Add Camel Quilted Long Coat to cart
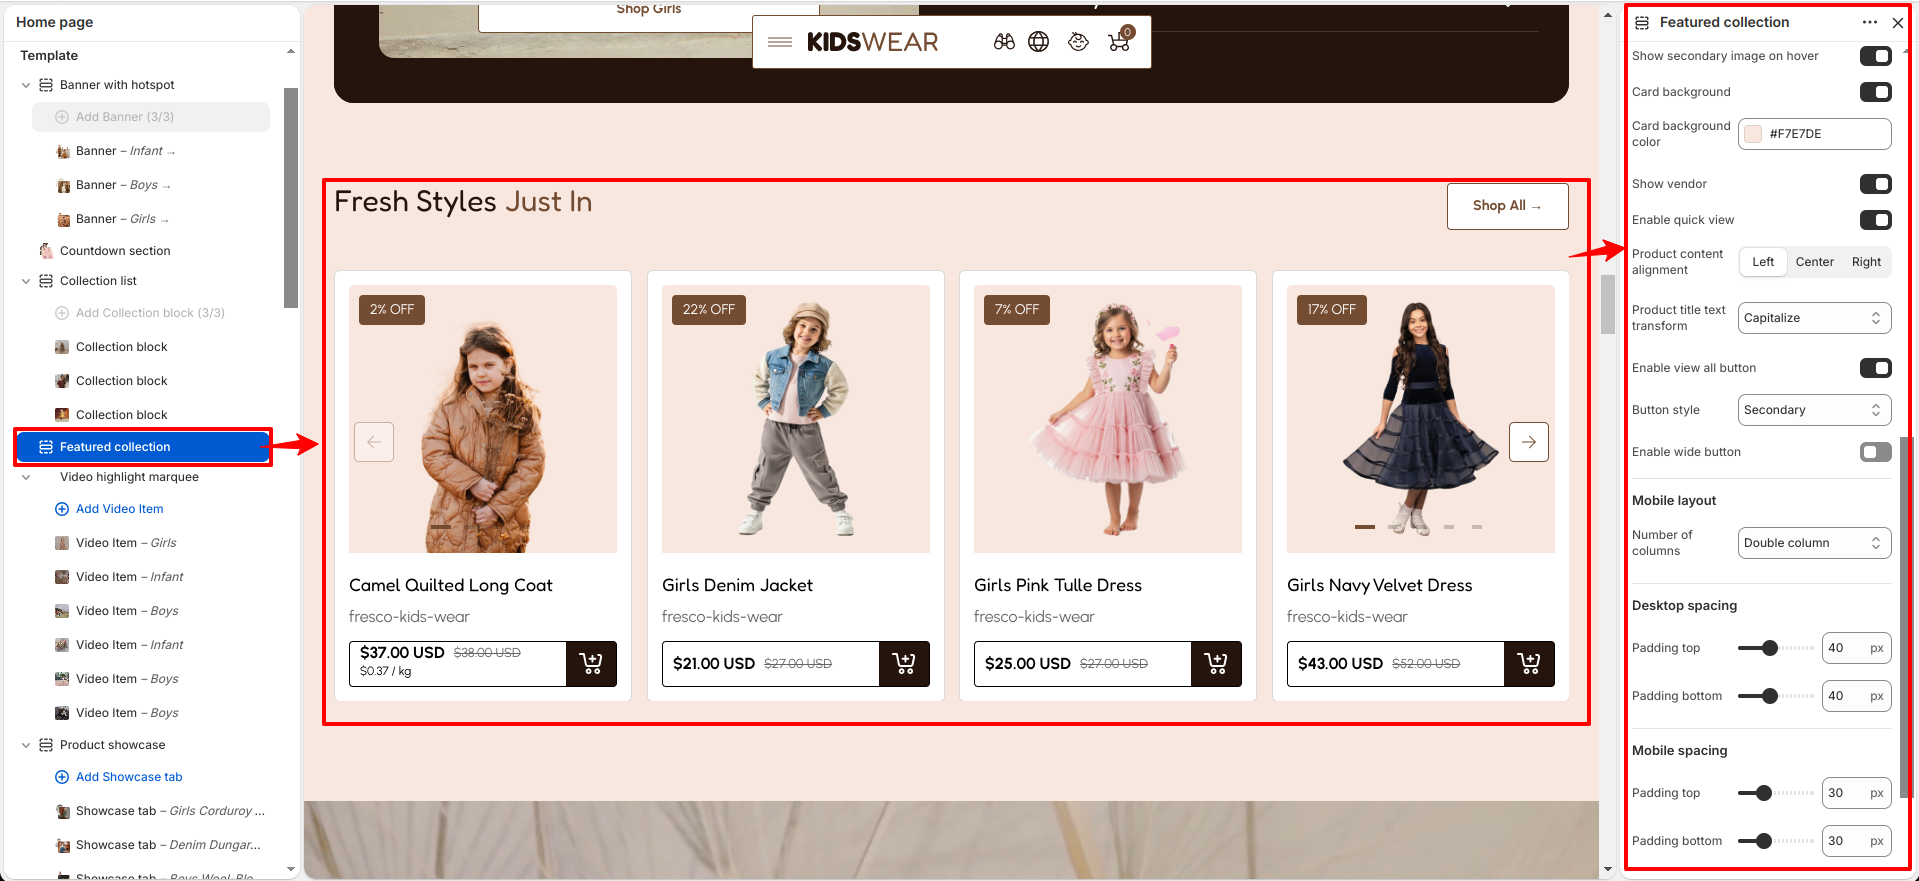The width and height of the screenshot is (1919, 881). (x=591, y=664)
